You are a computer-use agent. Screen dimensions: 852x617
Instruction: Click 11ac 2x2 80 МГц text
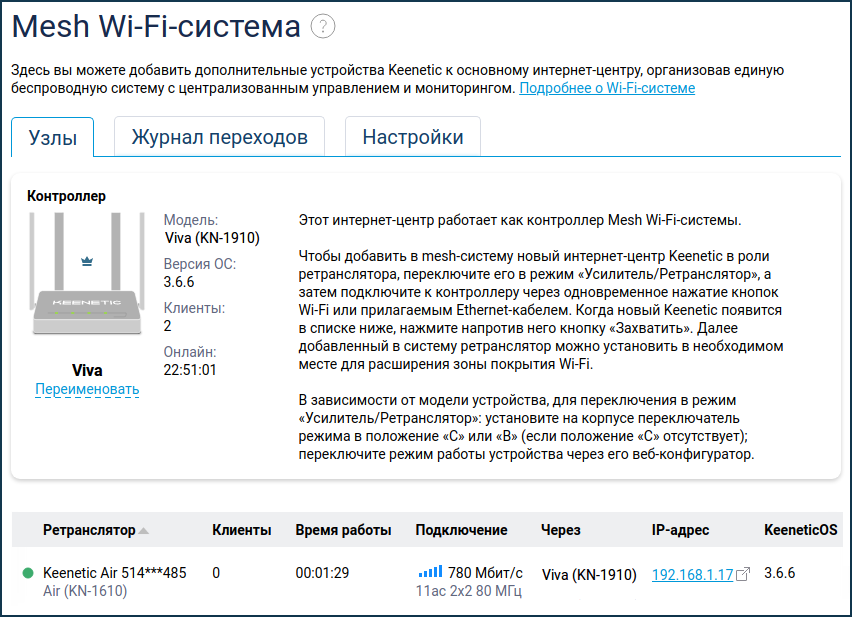tap(468, 591)
